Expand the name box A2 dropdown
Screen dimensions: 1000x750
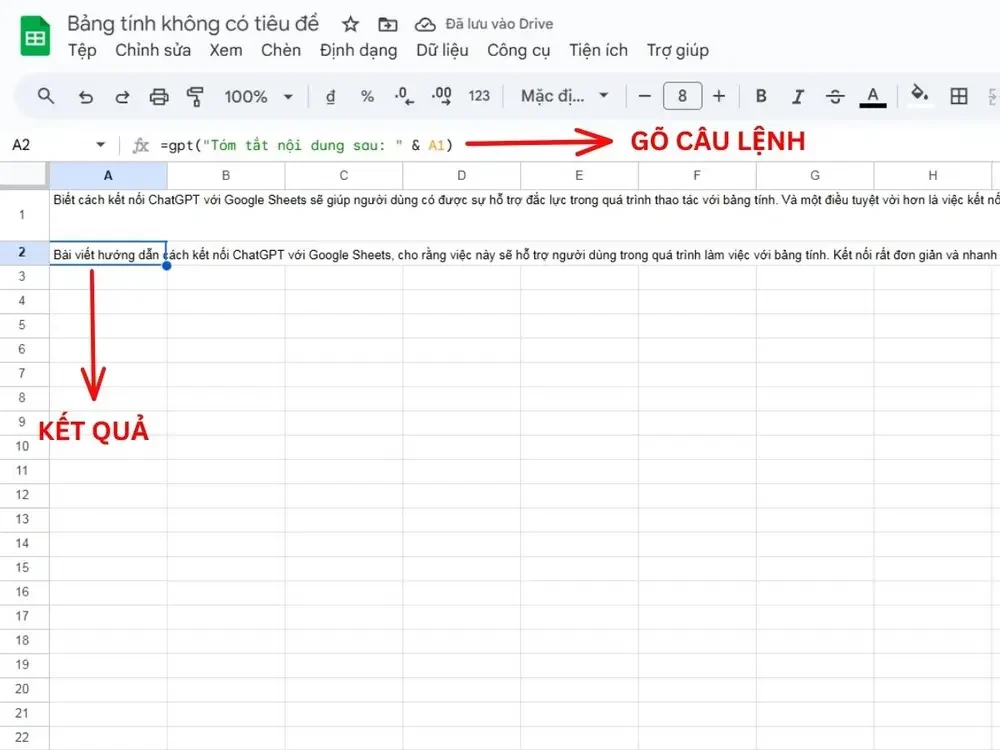tap(100, 145)
